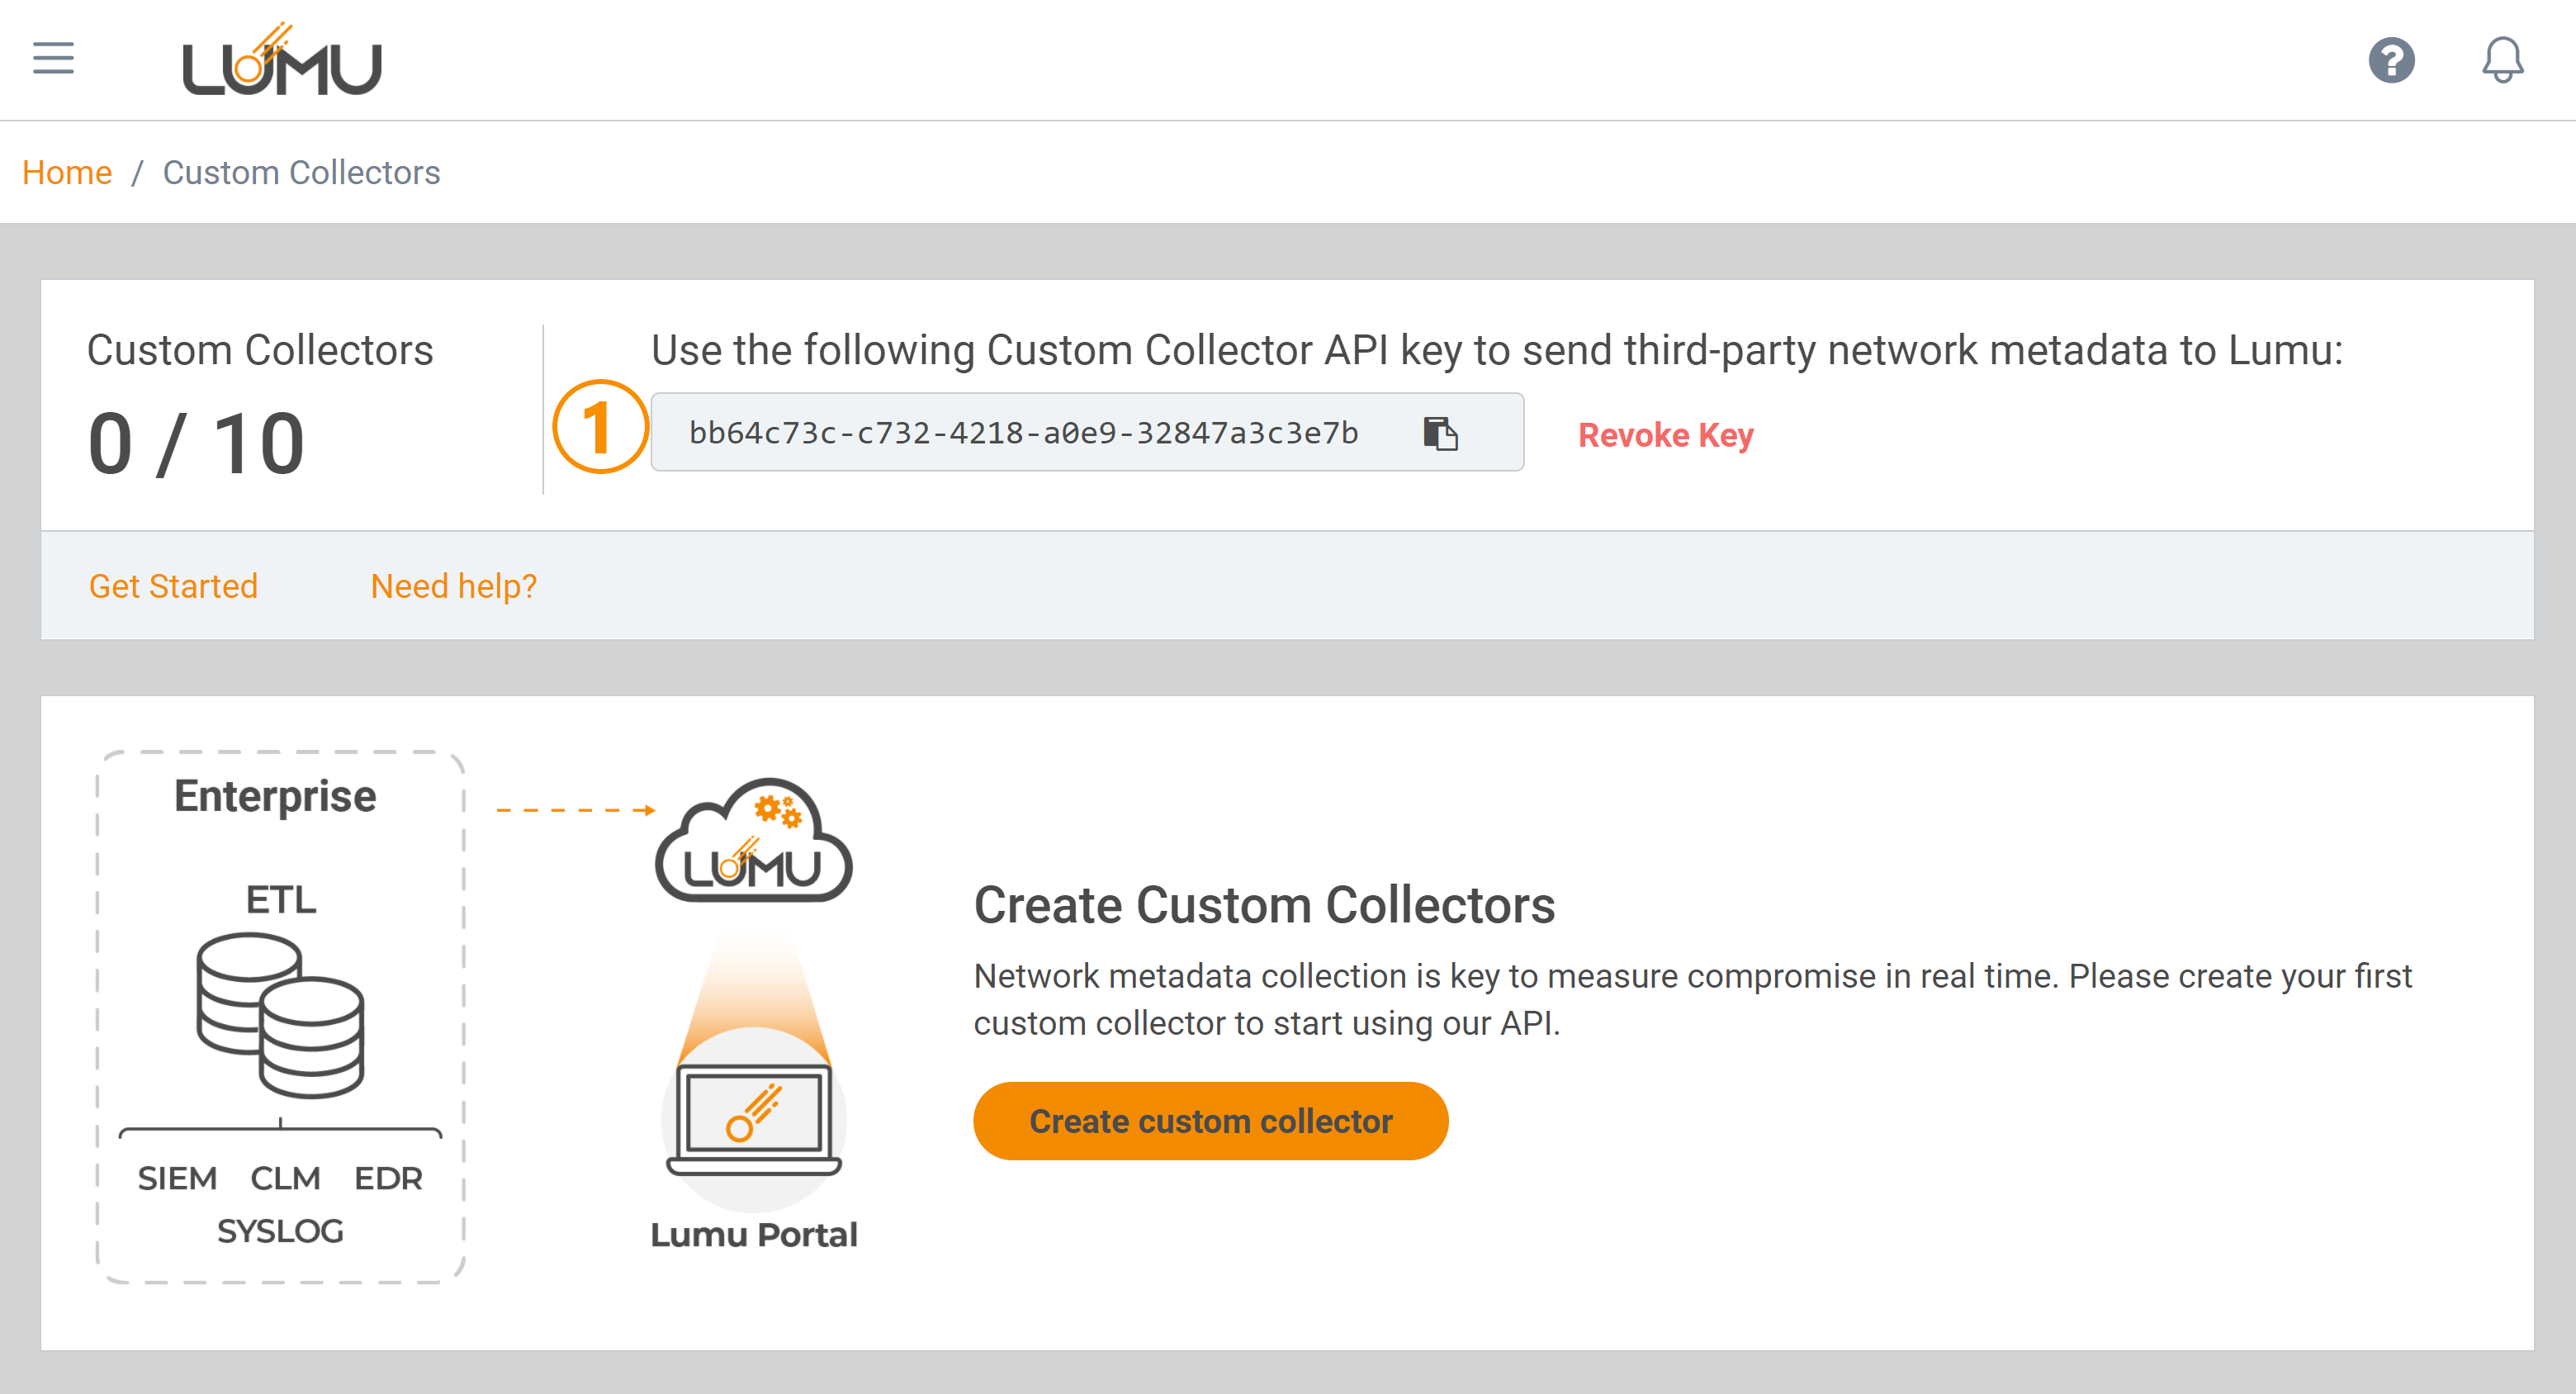Select the Home breadcrumb
Image resolution: width=2576 pixels, height=1394 pixels.
[67, 171]
